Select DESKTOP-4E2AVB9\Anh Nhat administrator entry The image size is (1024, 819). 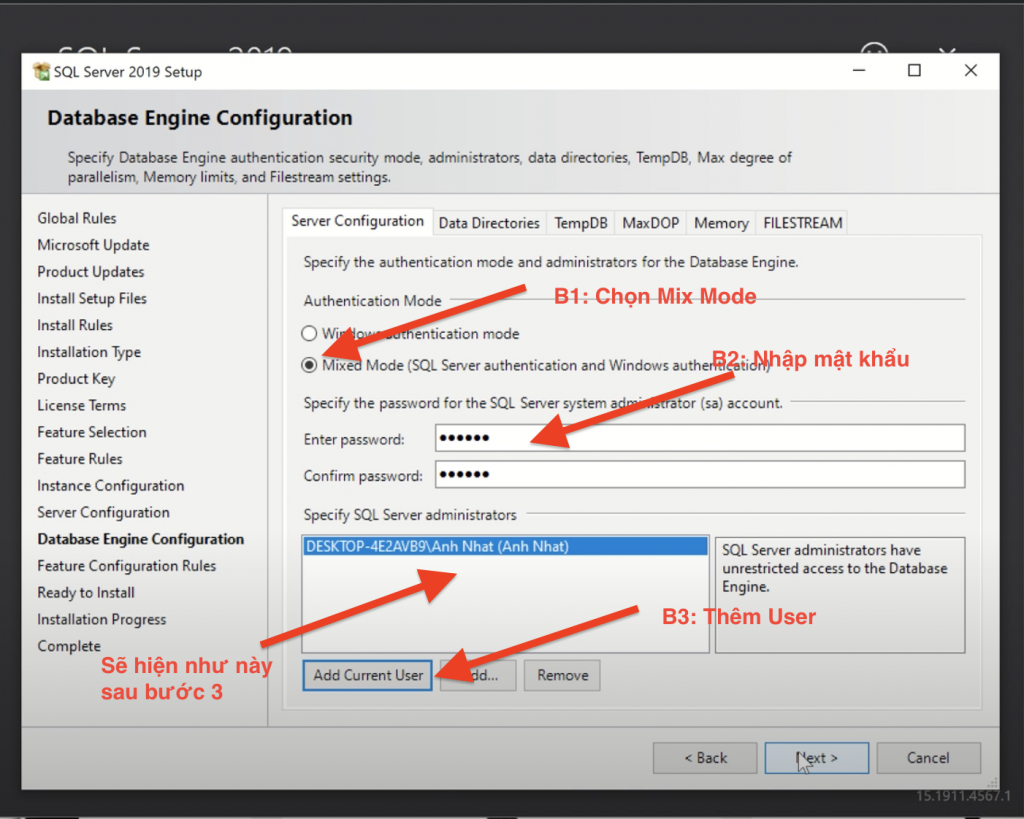(x=505, y=546)
